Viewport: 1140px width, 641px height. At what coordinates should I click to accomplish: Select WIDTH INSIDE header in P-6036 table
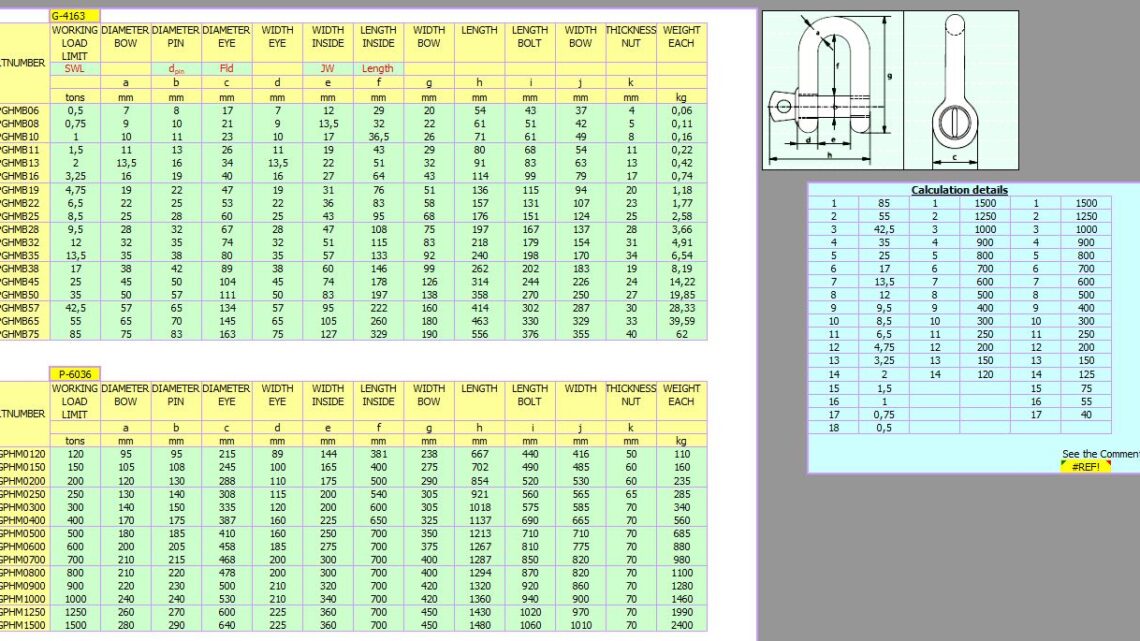pyautogui.click(x=328, y=395)
